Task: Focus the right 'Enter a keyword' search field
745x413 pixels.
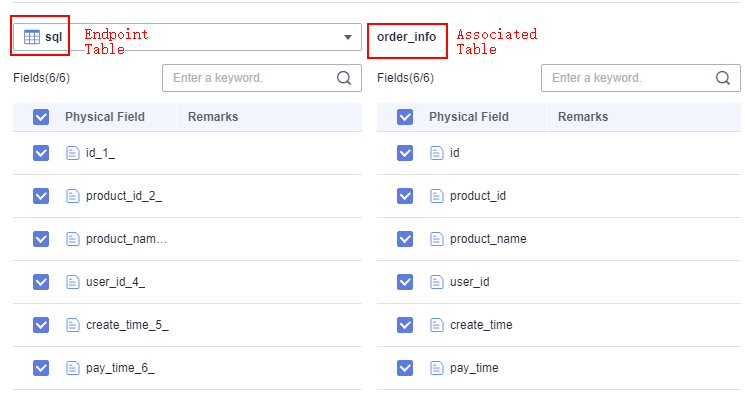Action: pyautogui.click(x=628, y=78)
